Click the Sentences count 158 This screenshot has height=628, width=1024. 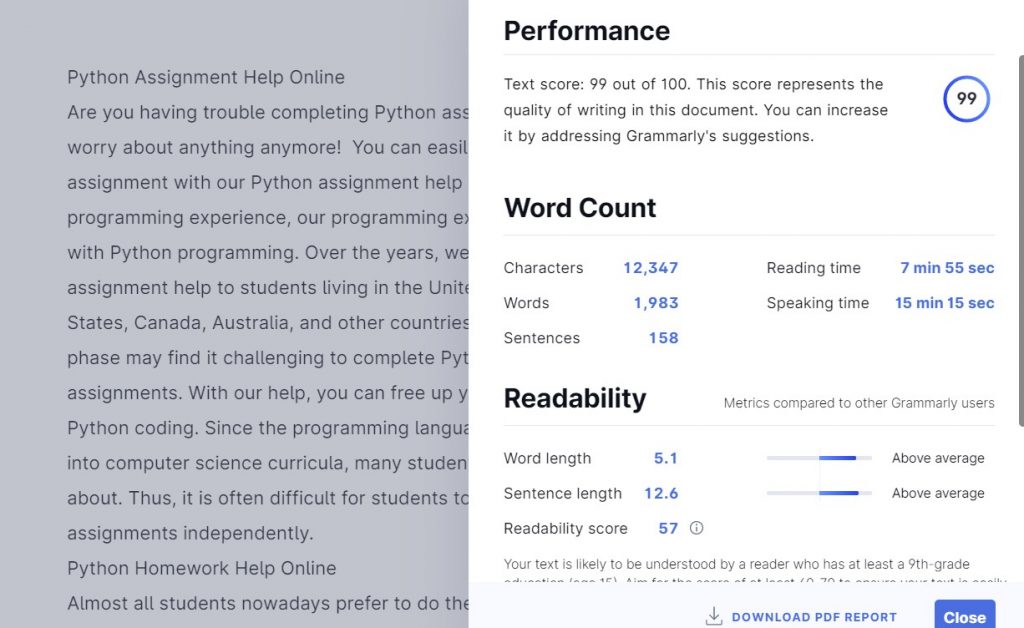coord(663,338)
